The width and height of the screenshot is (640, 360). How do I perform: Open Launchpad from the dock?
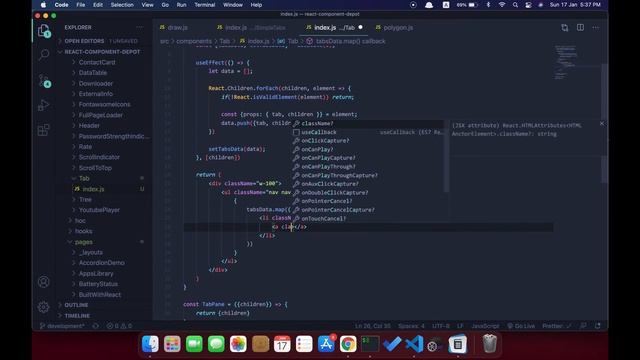(x=172, y=344)
